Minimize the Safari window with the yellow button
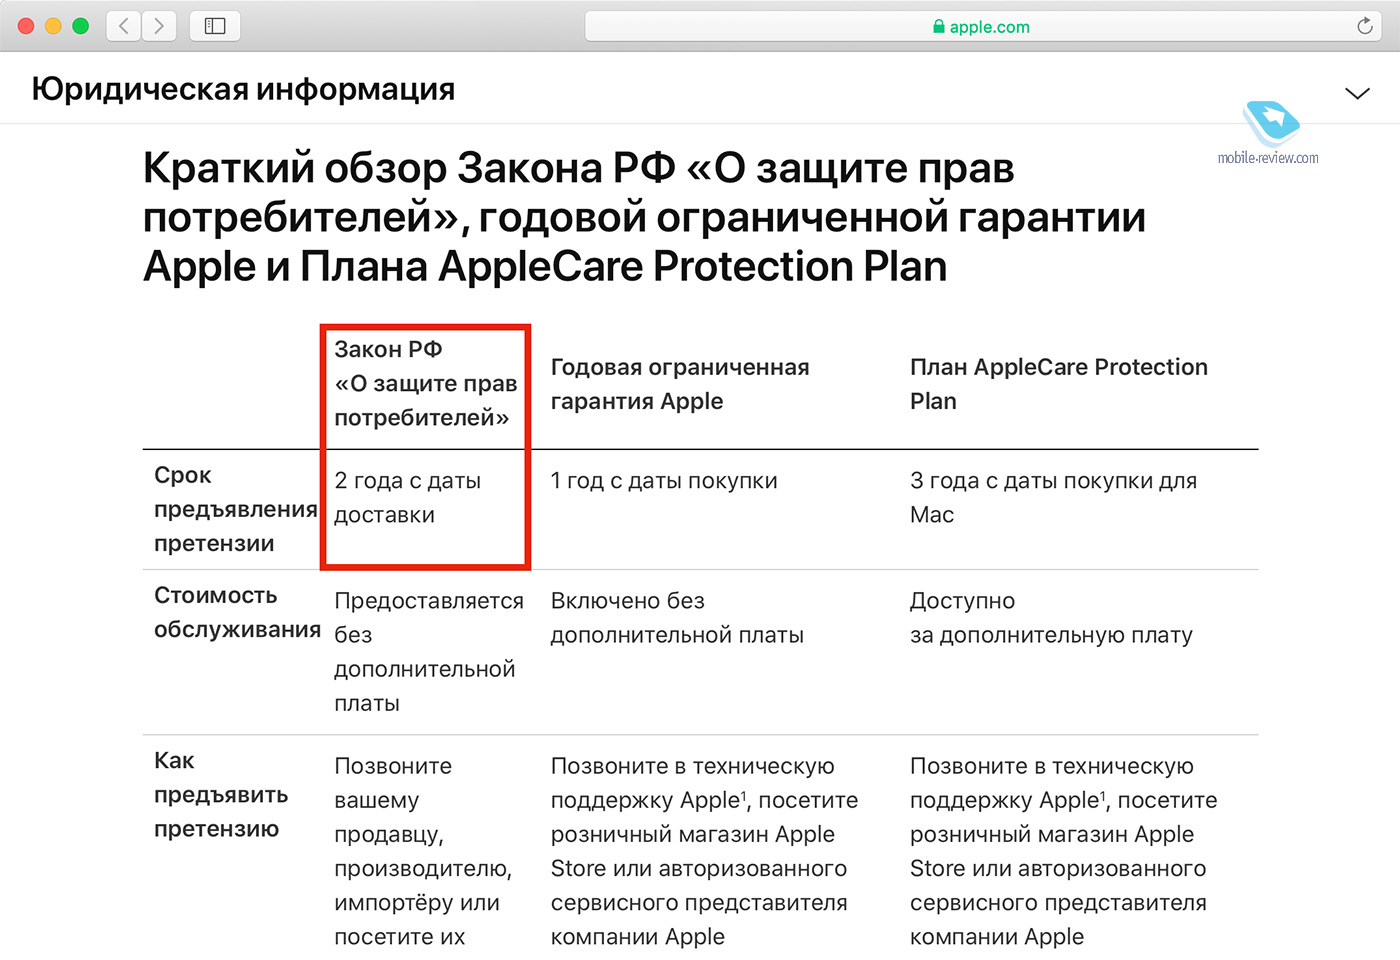The image size is (1400, 960). pos(53,26)
